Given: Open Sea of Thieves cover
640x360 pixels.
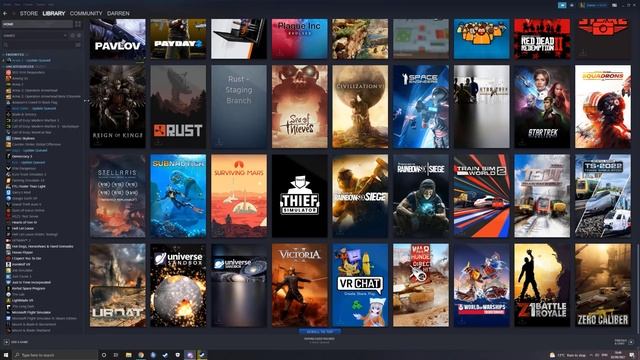Looking at the screenshot, I should (x=300, y=107).
